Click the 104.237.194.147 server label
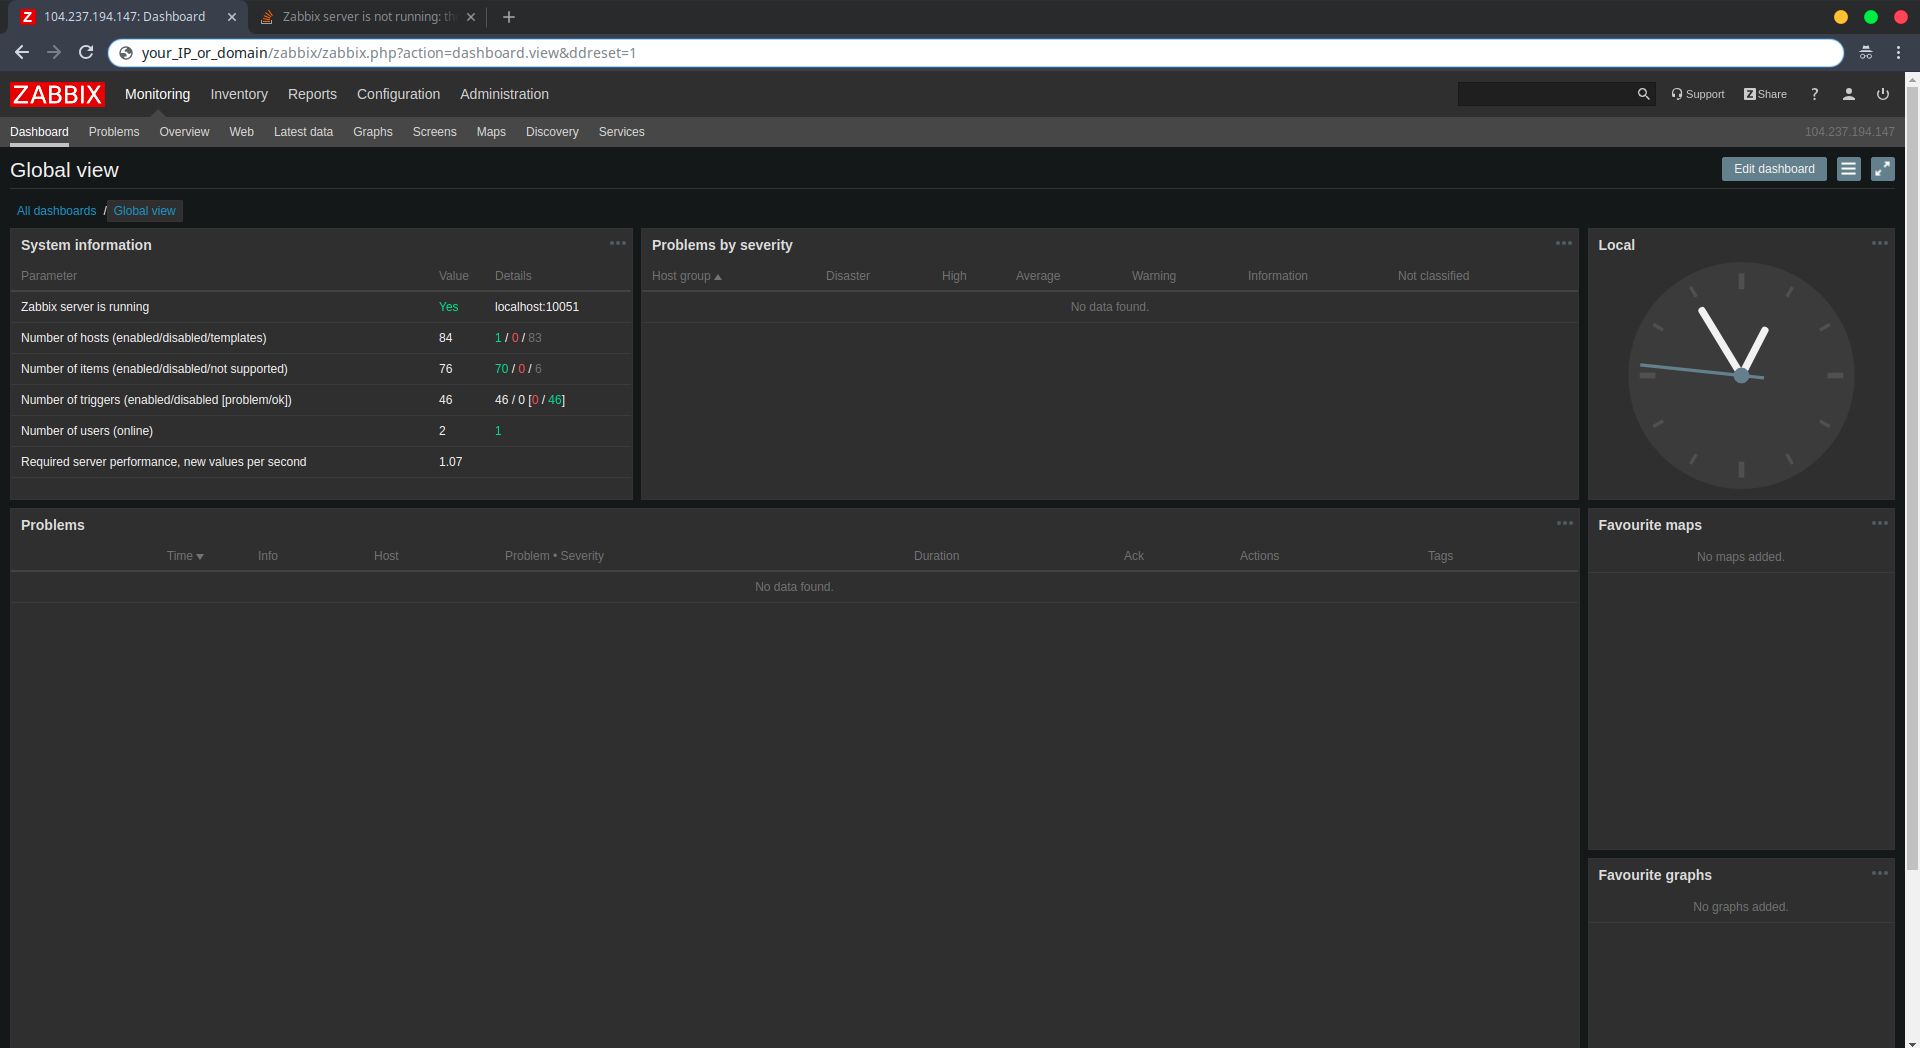The image size is (1920, 1048). point(1849,132)
